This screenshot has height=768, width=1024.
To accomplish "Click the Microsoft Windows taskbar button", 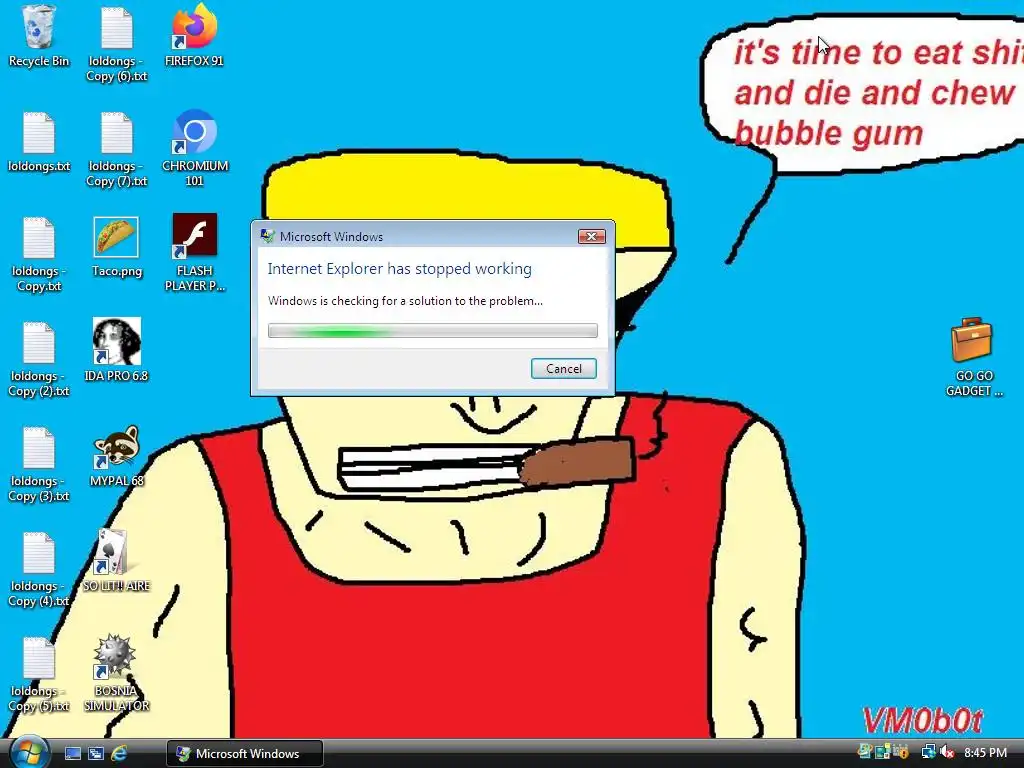I will tap(245, 754).
